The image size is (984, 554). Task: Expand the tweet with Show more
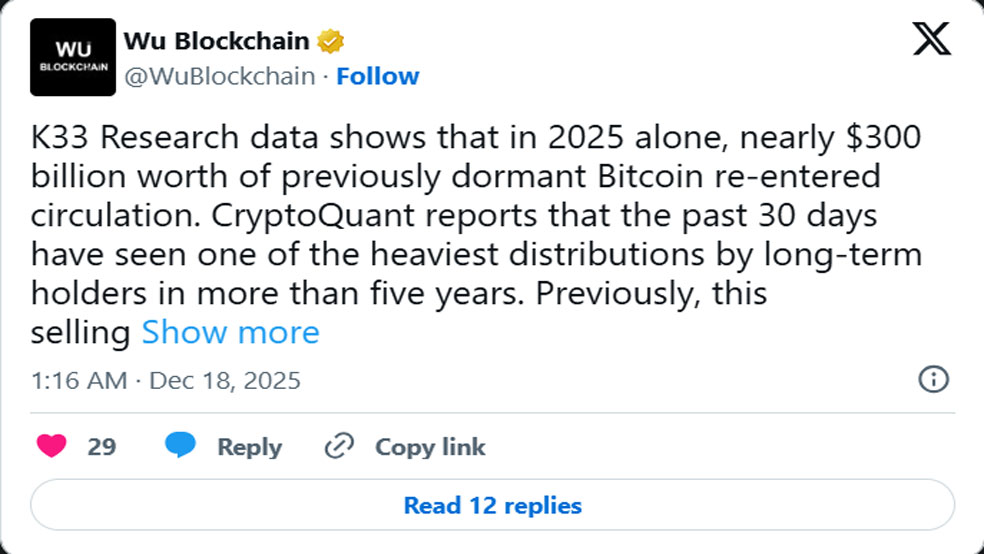(230, 332)
